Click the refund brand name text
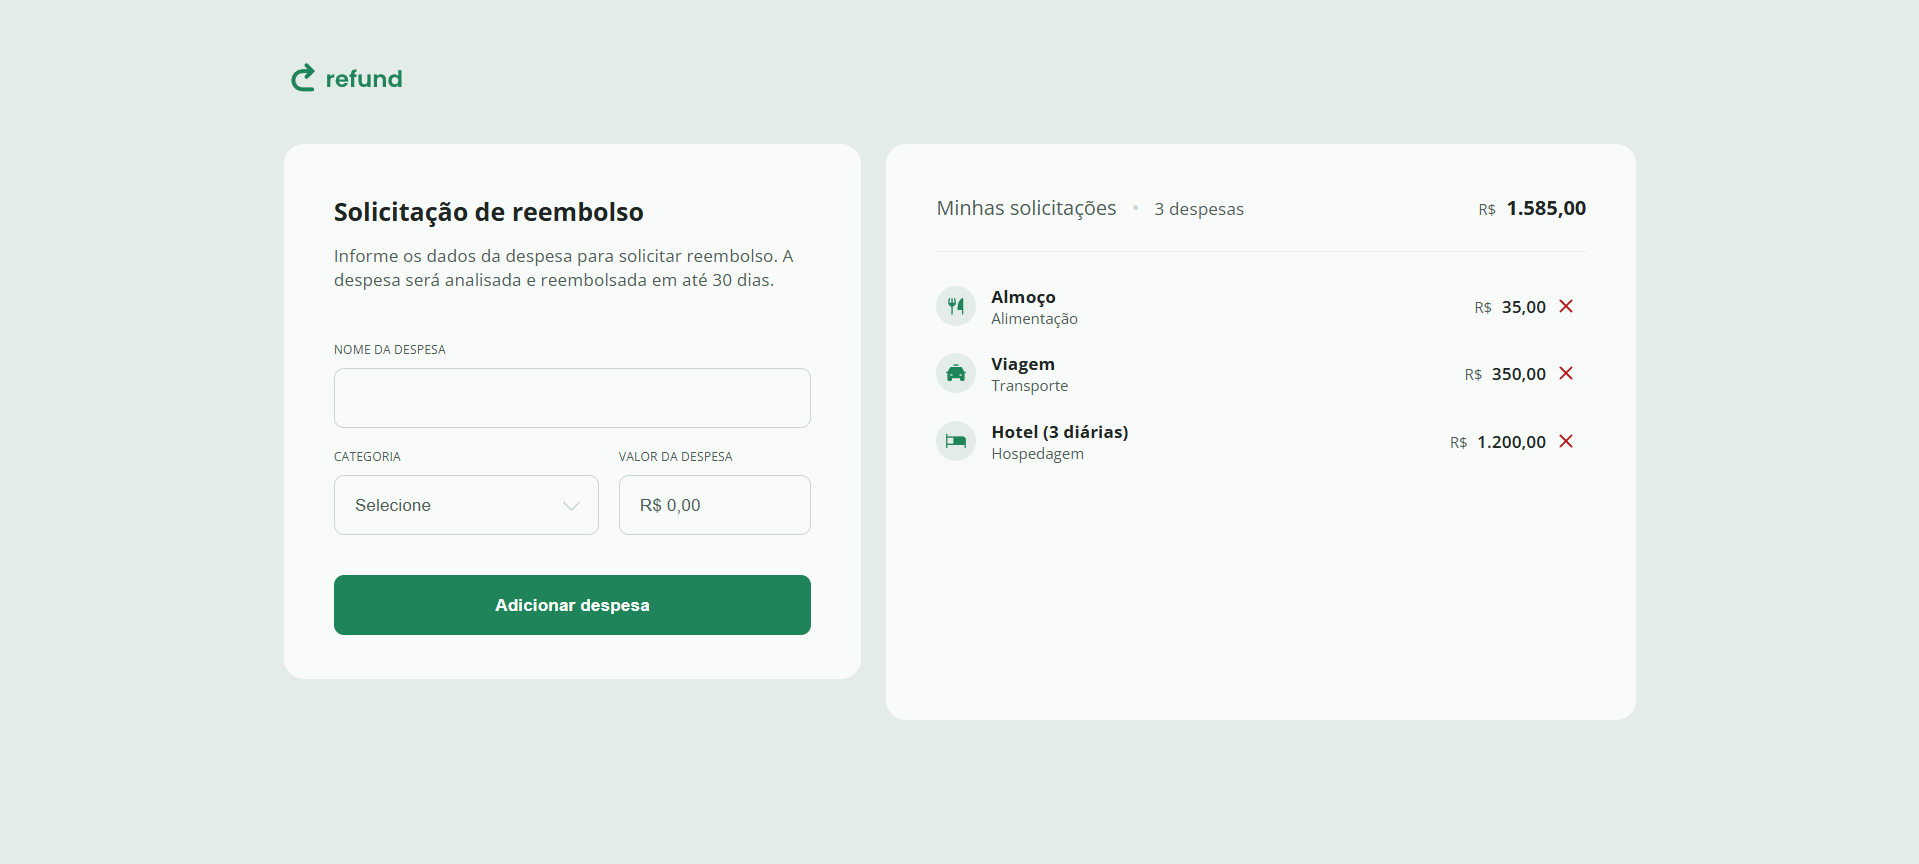Image resolution: width=1919 pixels, height=864 pixels. (x=364, y=79)
